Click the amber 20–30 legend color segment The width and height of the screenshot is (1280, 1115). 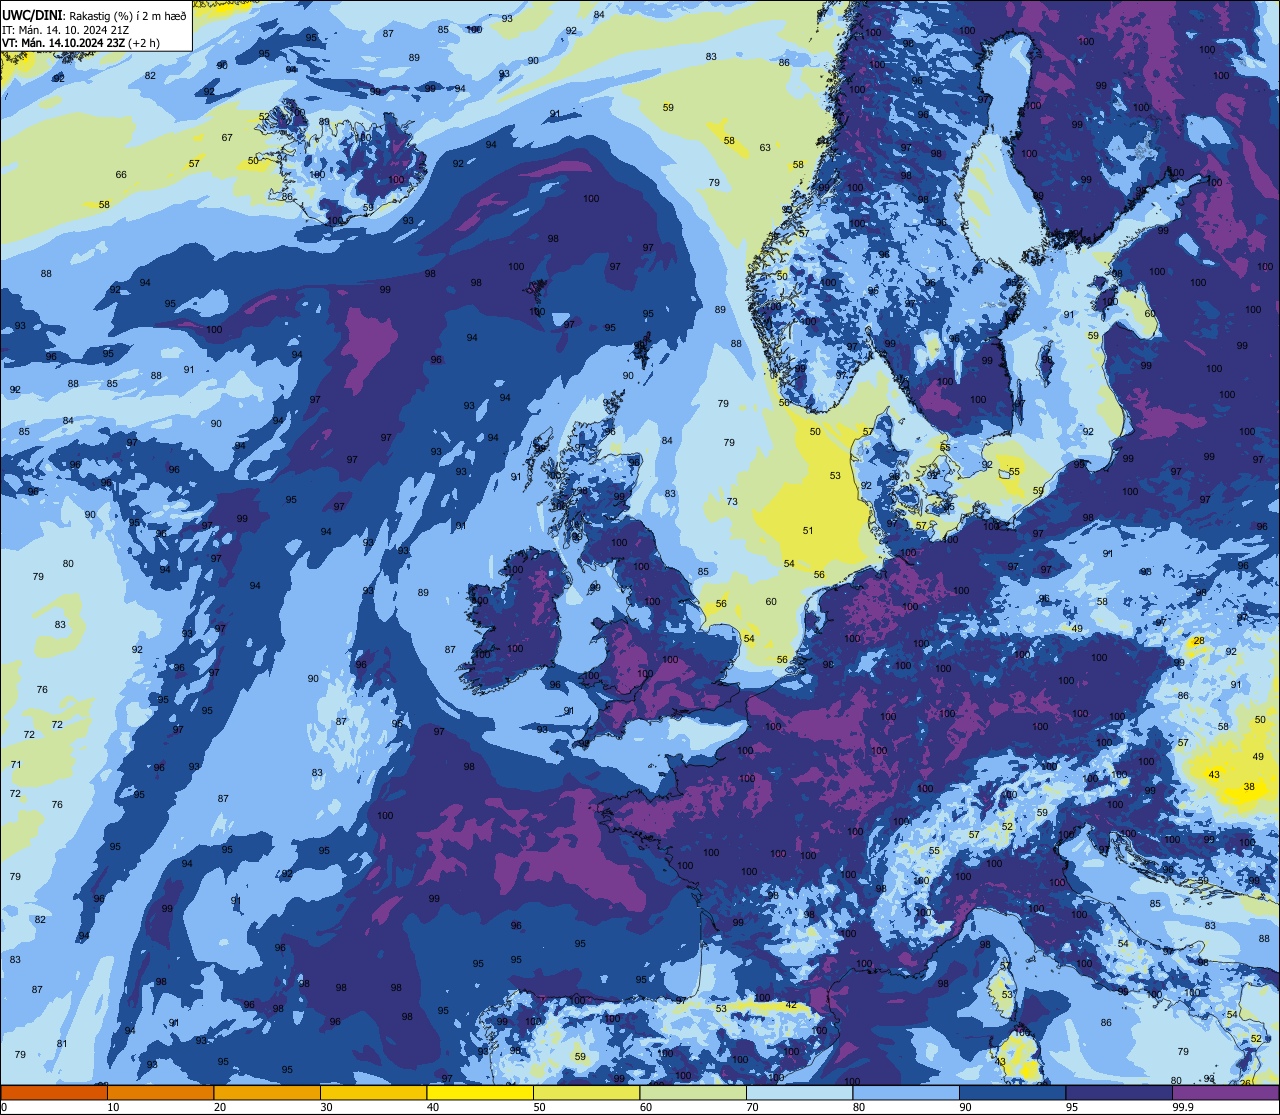[x=267, y=1092]
